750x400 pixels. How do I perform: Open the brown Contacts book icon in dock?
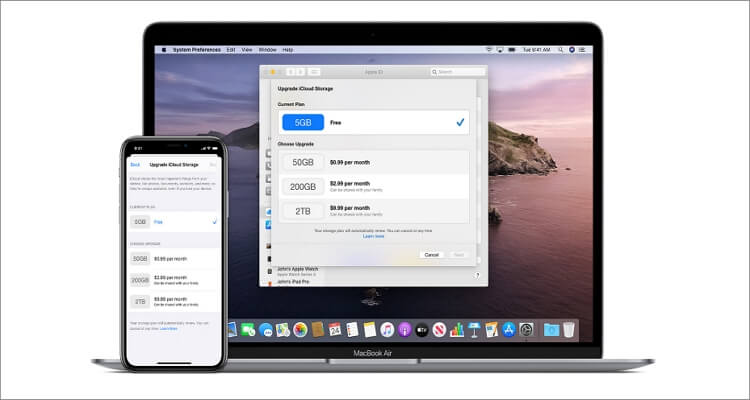point(318,330)
